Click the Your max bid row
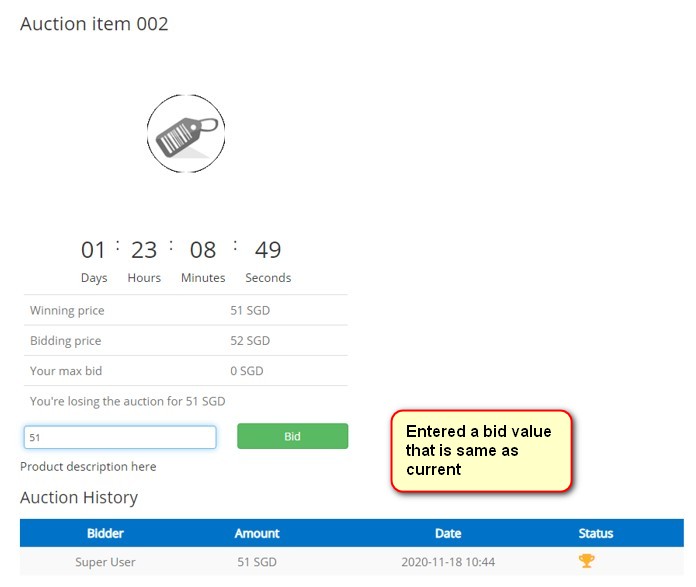This screenshot has height=587, width=696. coord(185,371)
